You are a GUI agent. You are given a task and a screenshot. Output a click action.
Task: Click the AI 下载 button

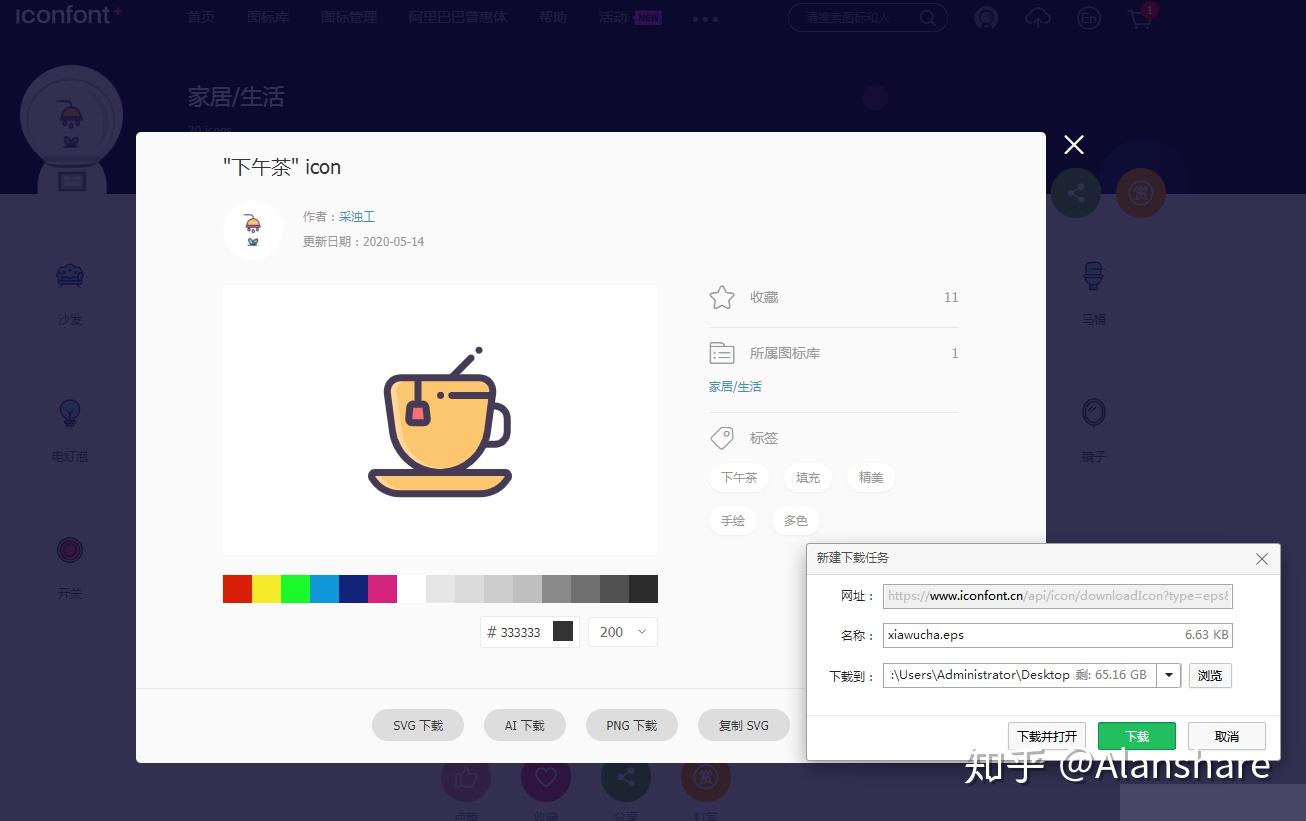(525, 725)
